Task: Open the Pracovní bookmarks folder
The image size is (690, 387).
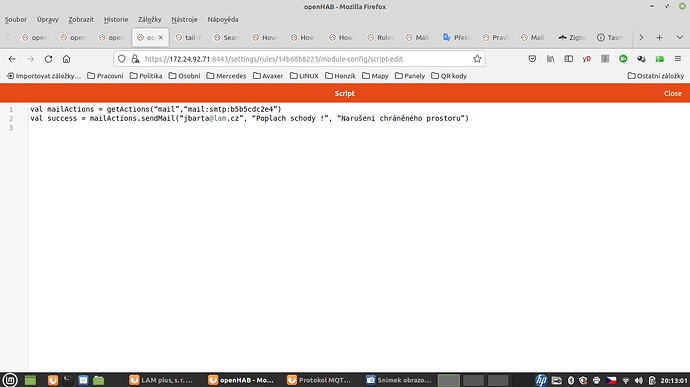Action: [105, 76]
